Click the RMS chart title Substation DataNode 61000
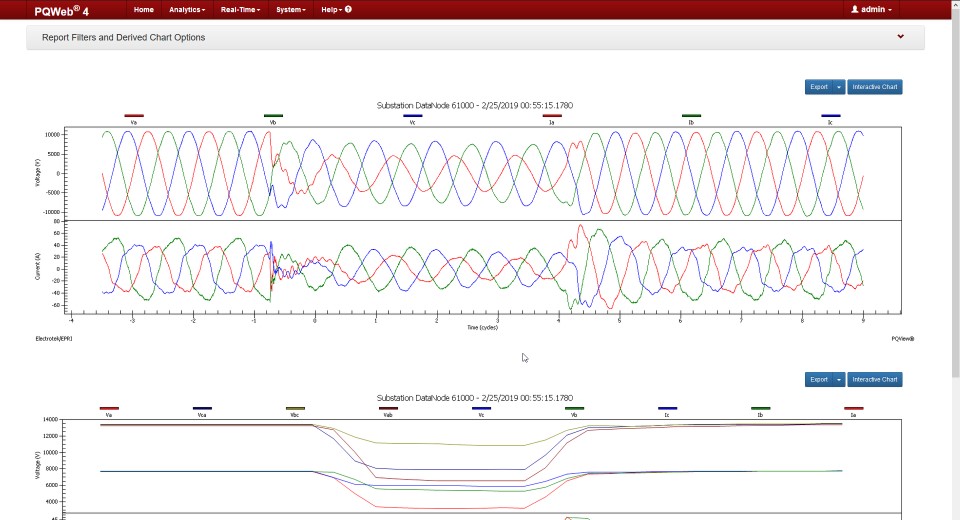 [474, 398]
